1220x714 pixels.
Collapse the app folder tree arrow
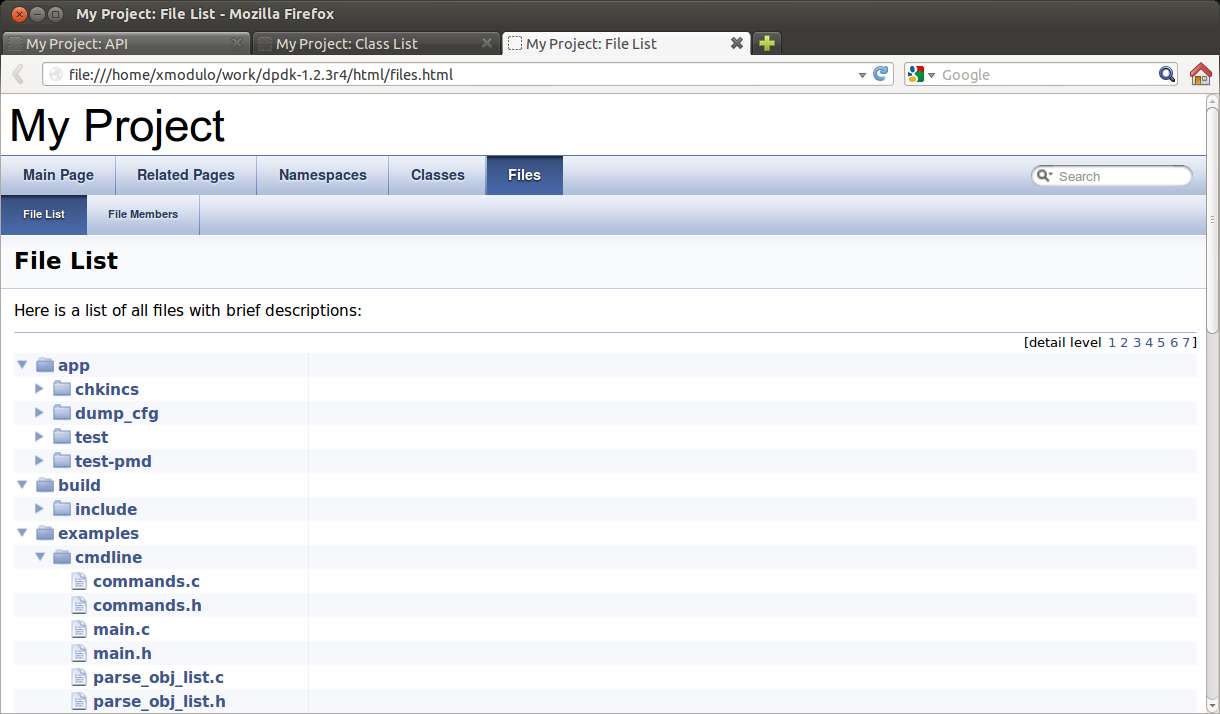pos(22,365)
